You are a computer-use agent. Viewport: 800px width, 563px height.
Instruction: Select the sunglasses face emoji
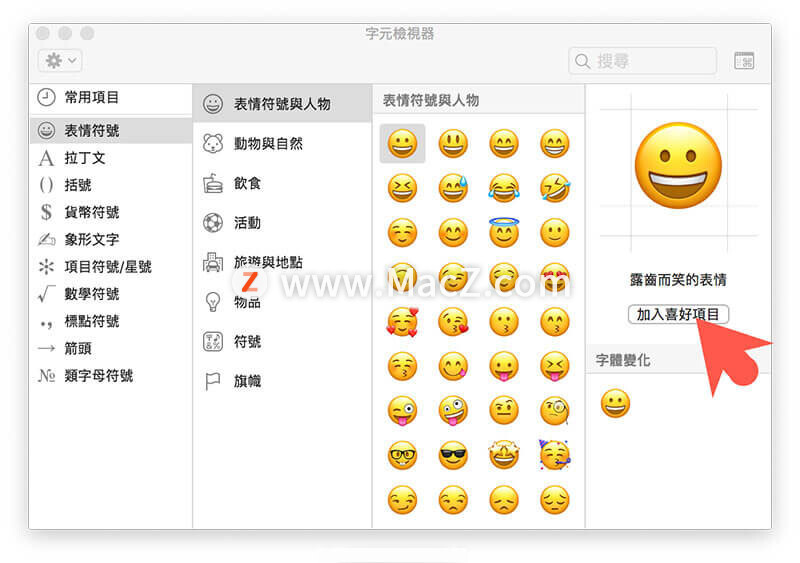453,455
